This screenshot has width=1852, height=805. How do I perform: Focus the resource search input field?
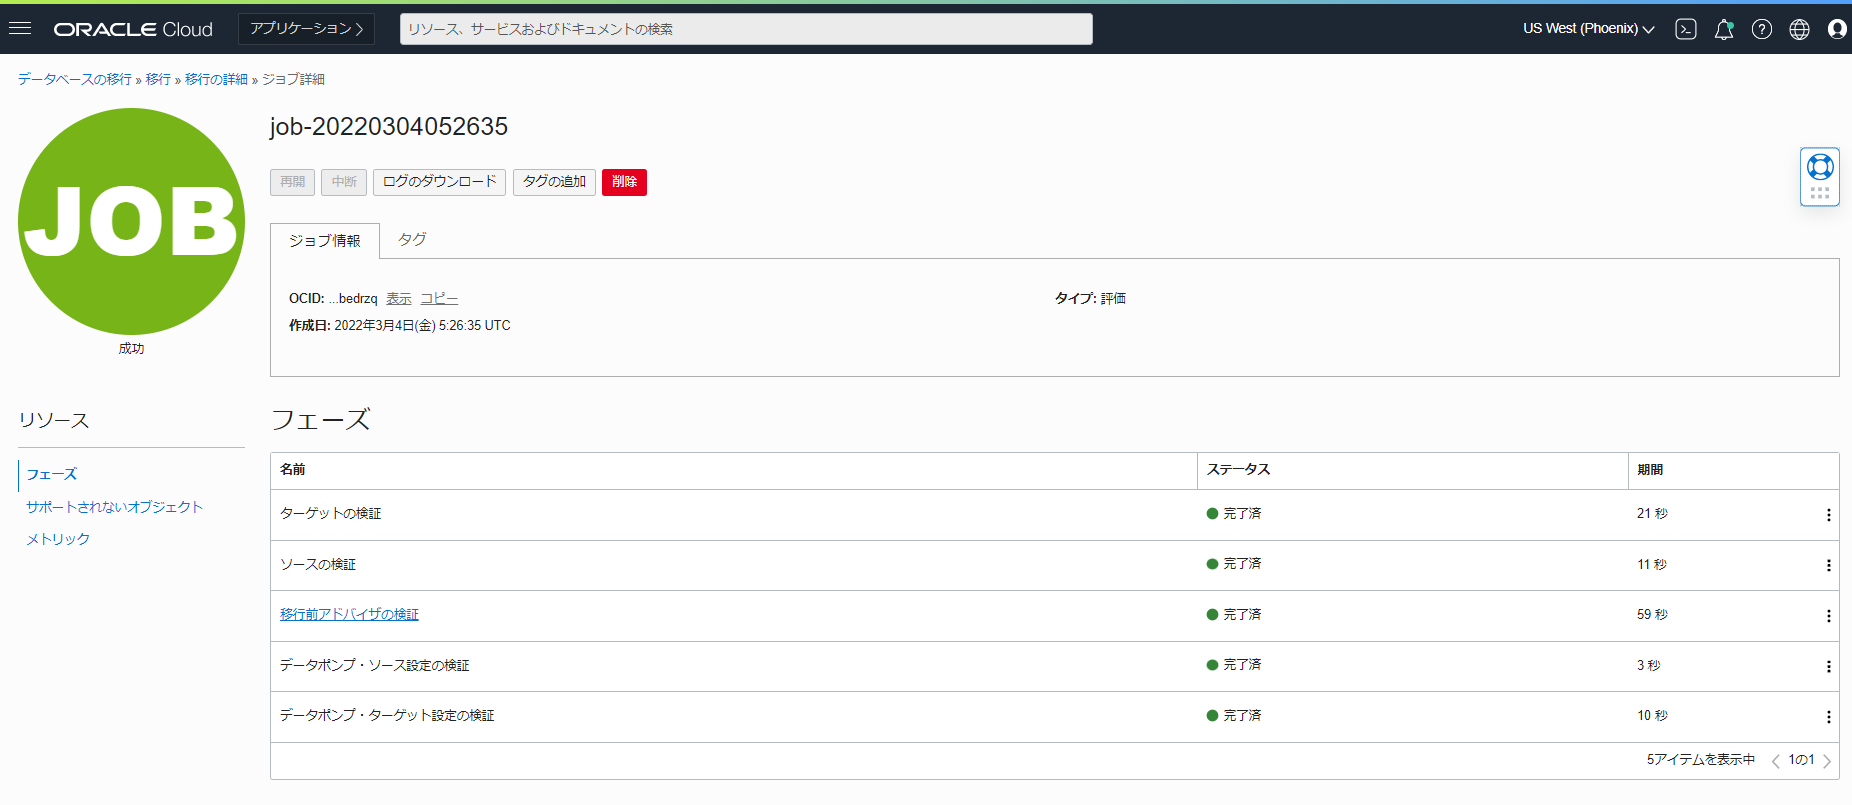point(746,29)
